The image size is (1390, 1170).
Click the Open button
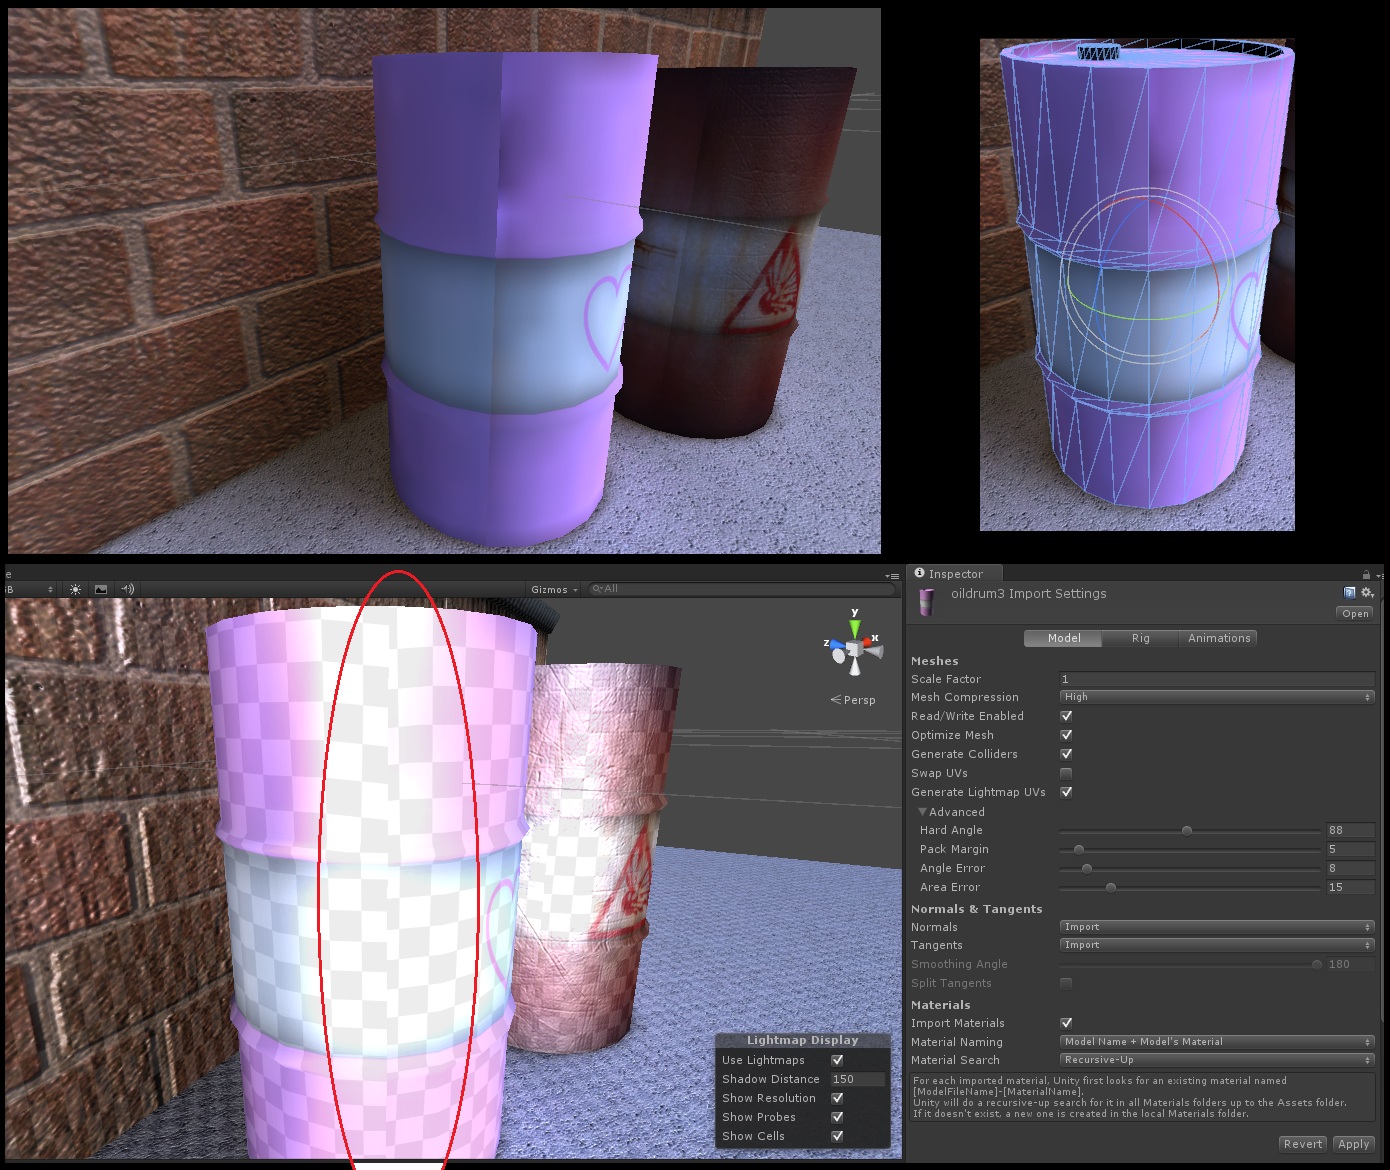pyautogui.click(x=1355, y=614)
